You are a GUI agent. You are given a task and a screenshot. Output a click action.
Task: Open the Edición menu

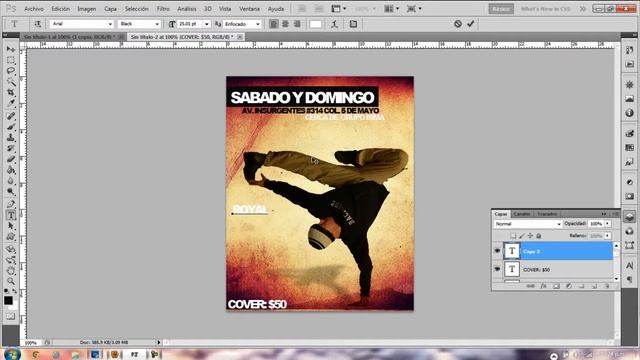[x=60, y=9]
